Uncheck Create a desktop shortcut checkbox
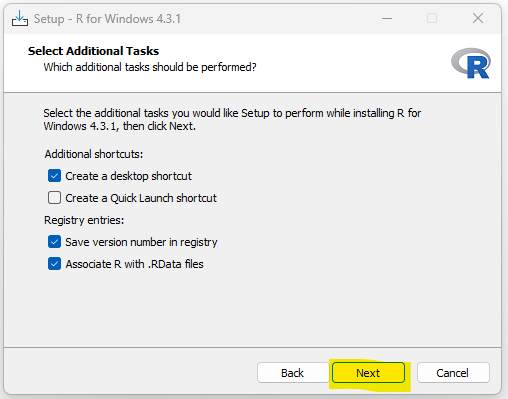This screenshot has height=399, width=508. click(54, 176)
